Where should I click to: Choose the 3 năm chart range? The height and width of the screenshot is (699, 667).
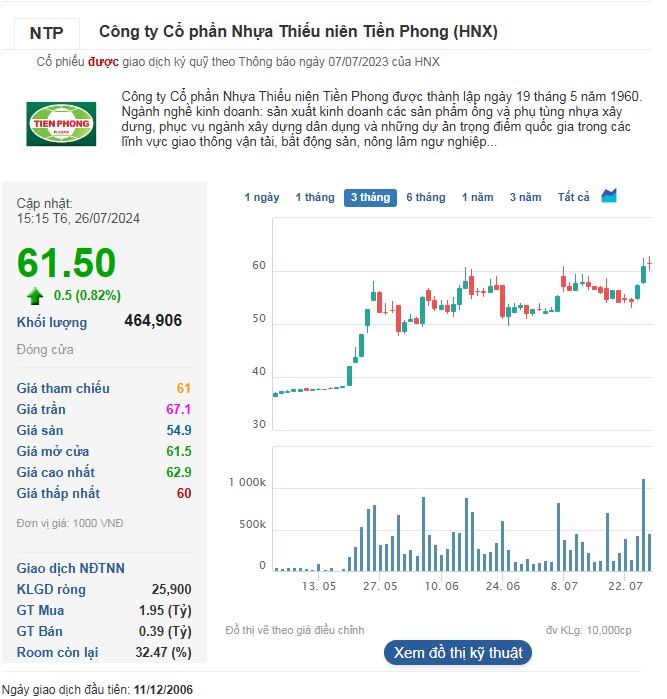(x=525, y=198)
